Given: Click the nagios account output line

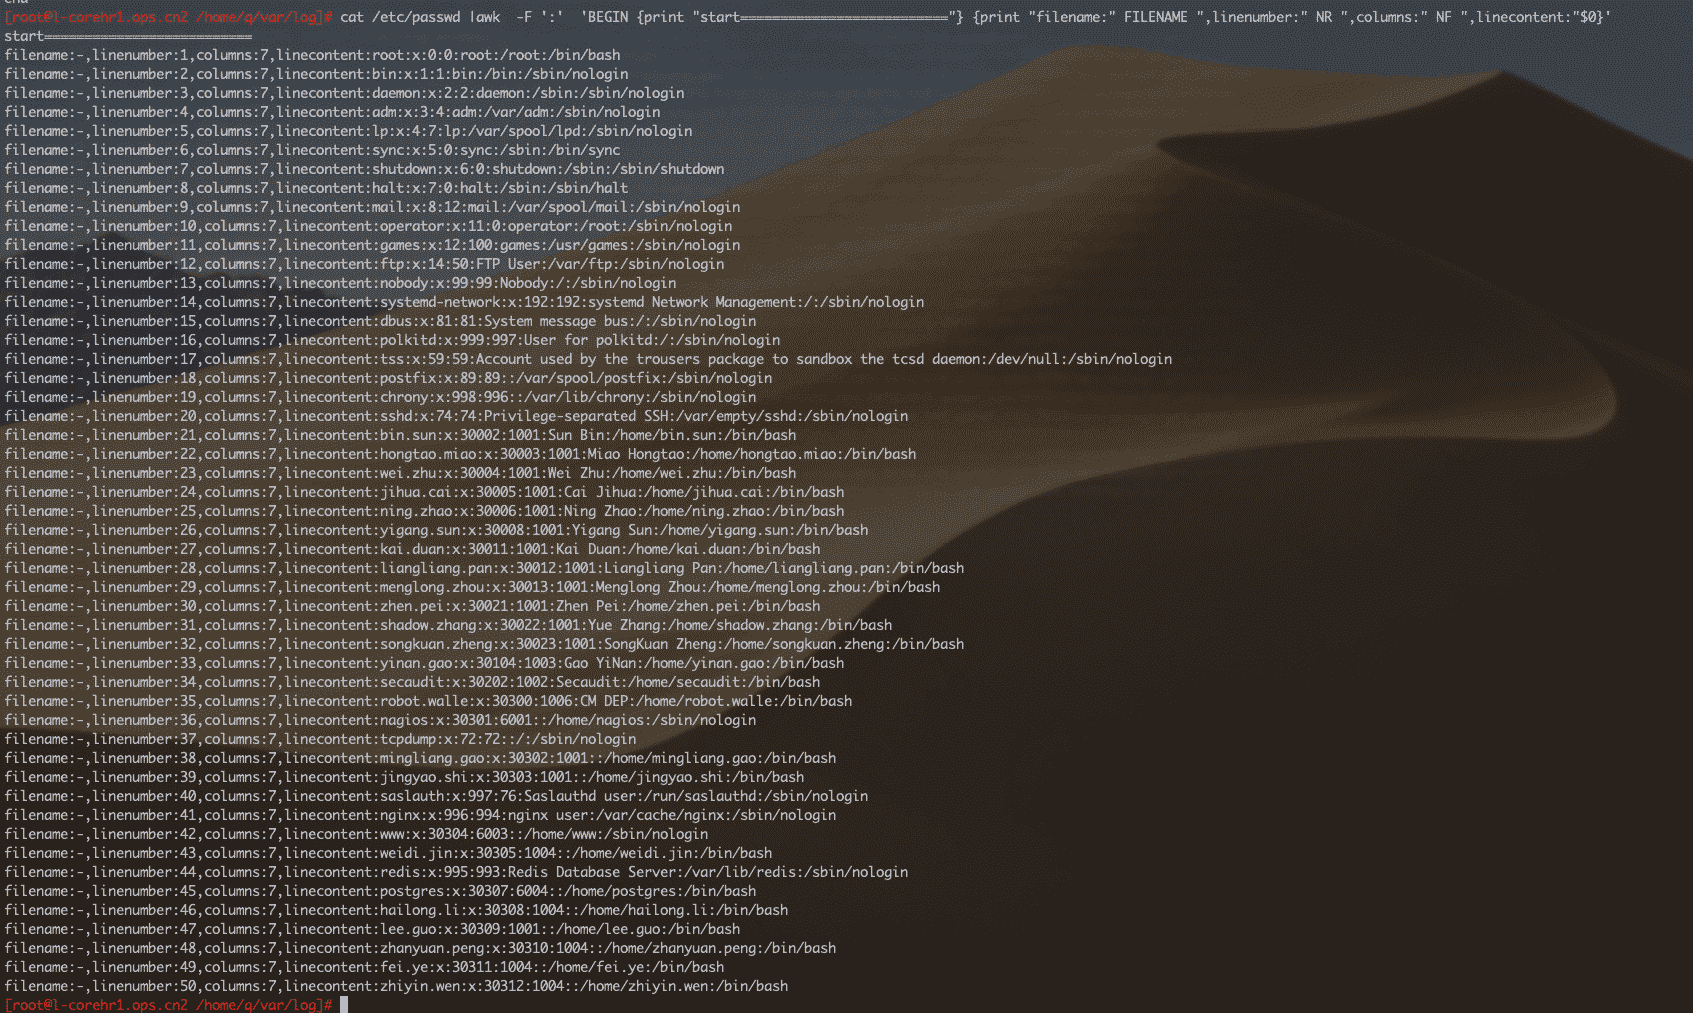Looking at the screenshot, I should tap(380, 720).
